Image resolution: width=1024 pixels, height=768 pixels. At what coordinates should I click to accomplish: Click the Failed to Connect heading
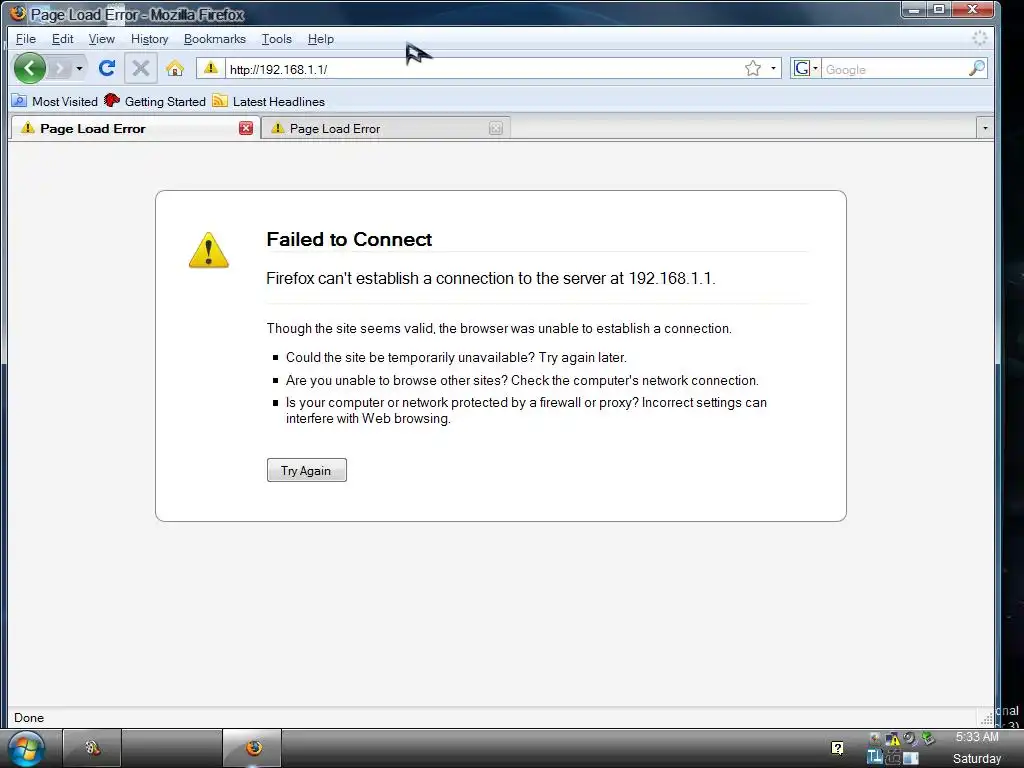pyautogui.click(x=349, y=240)
